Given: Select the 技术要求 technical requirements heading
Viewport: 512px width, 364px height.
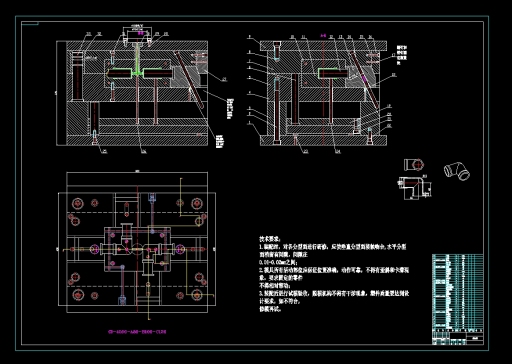Looking at the screenshot, I should coord(270,239).
